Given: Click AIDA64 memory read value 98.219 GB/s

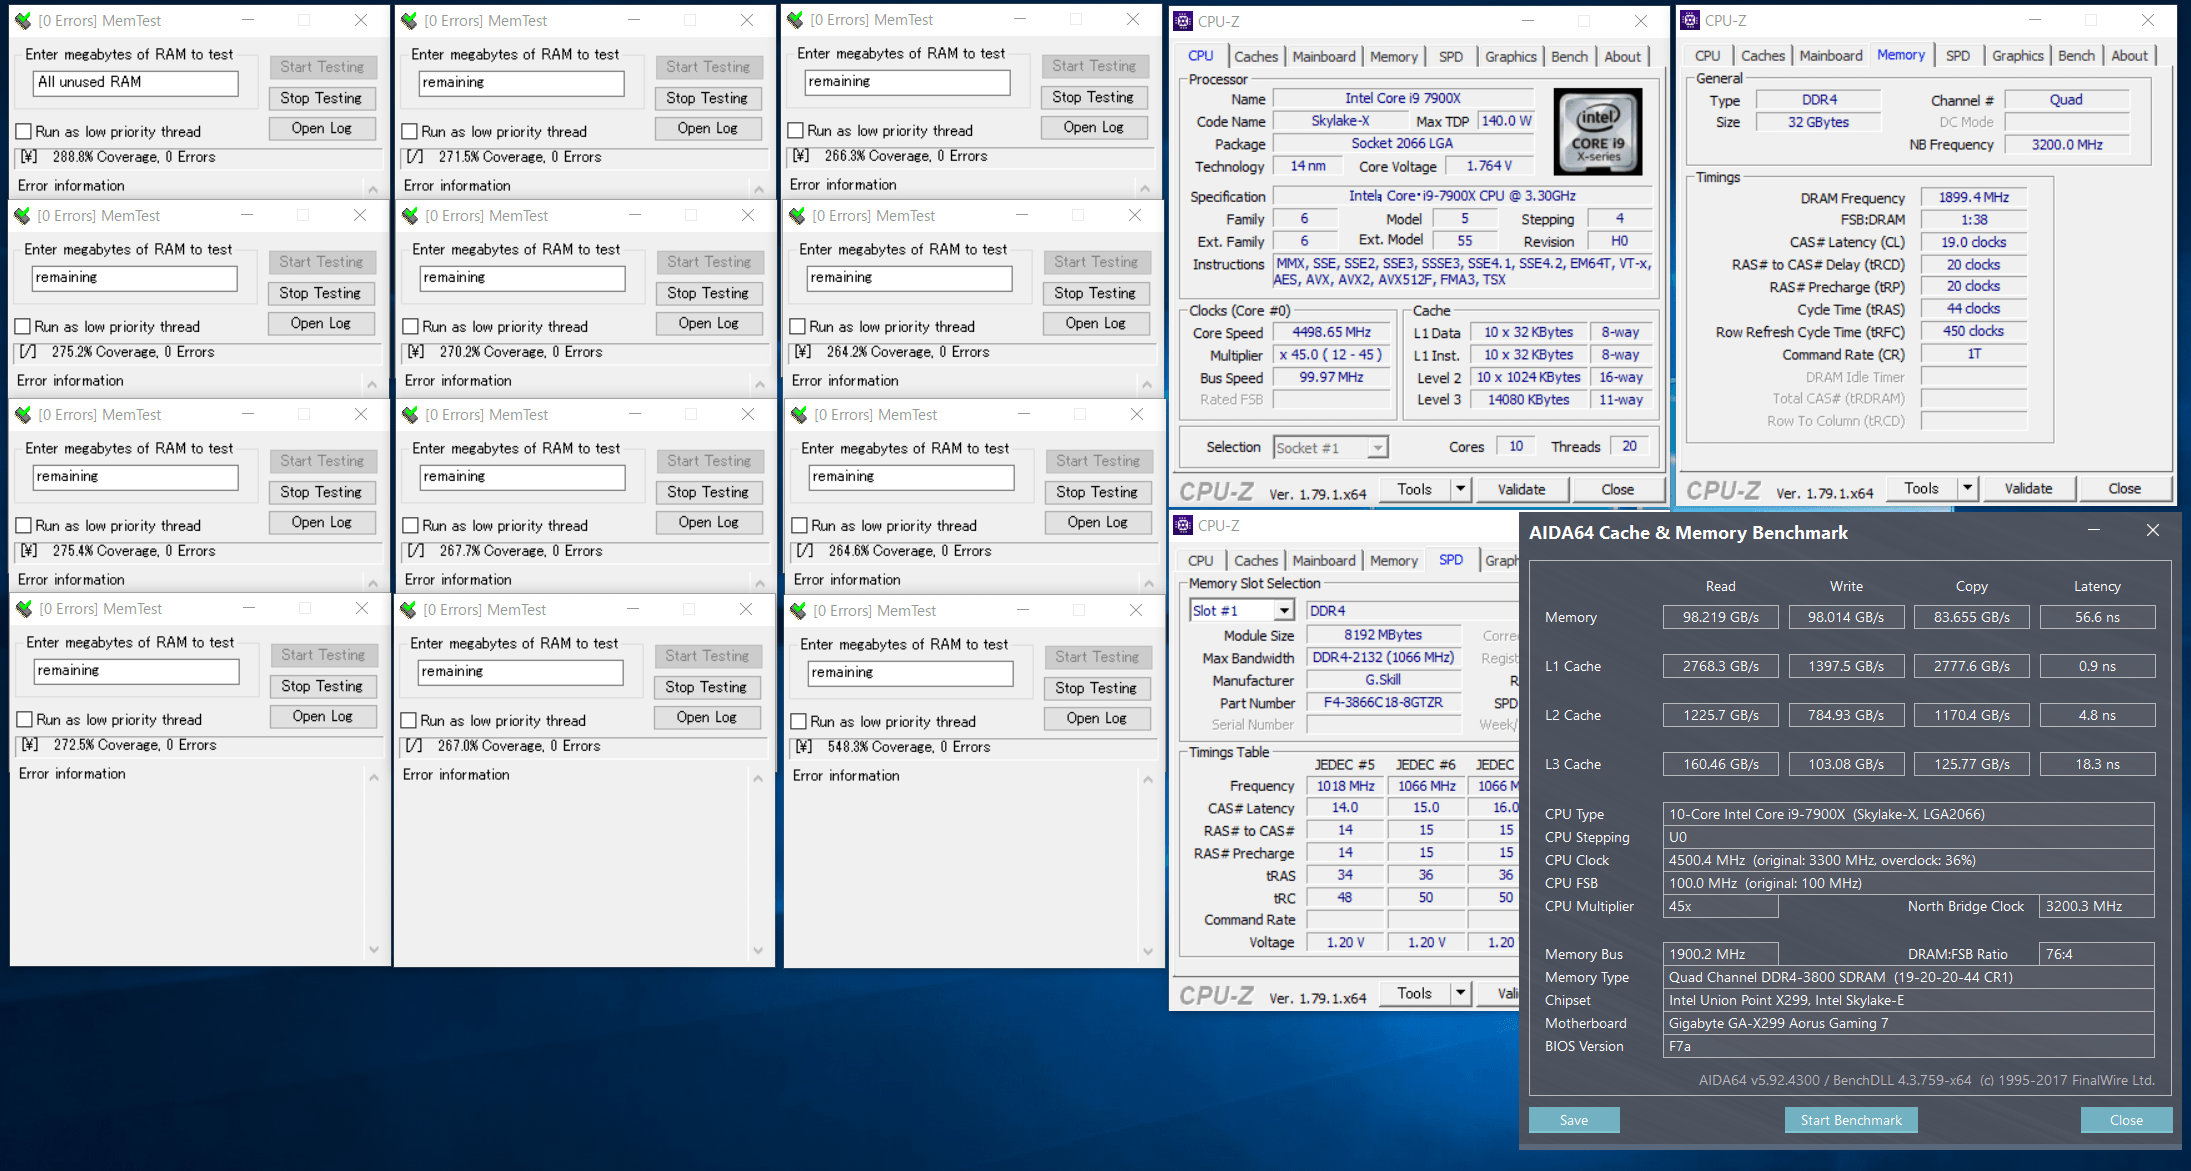Looking at the screenshot, I should (1720, 617).
